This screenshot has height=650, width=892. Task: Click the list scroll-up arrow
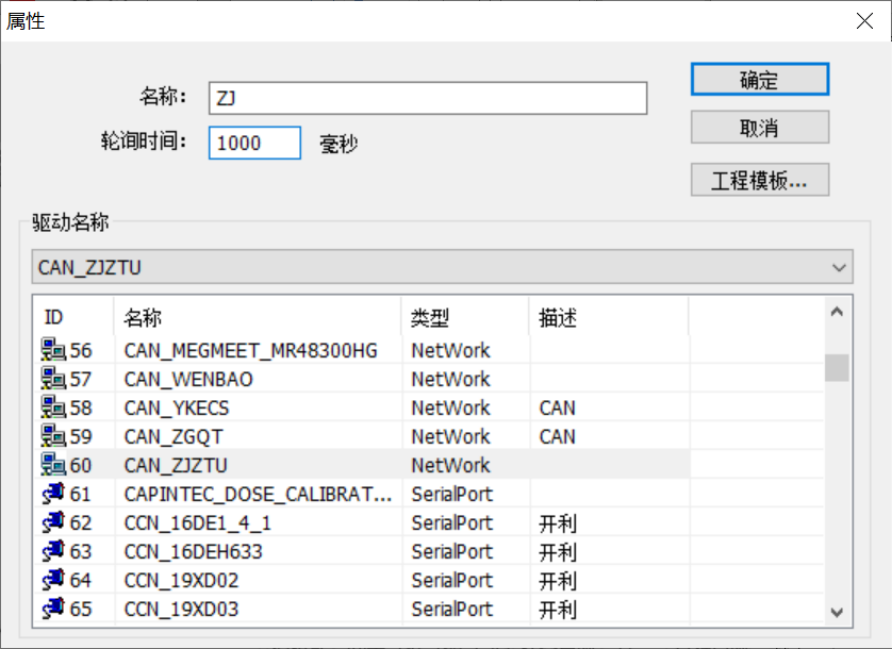[836, 312]
